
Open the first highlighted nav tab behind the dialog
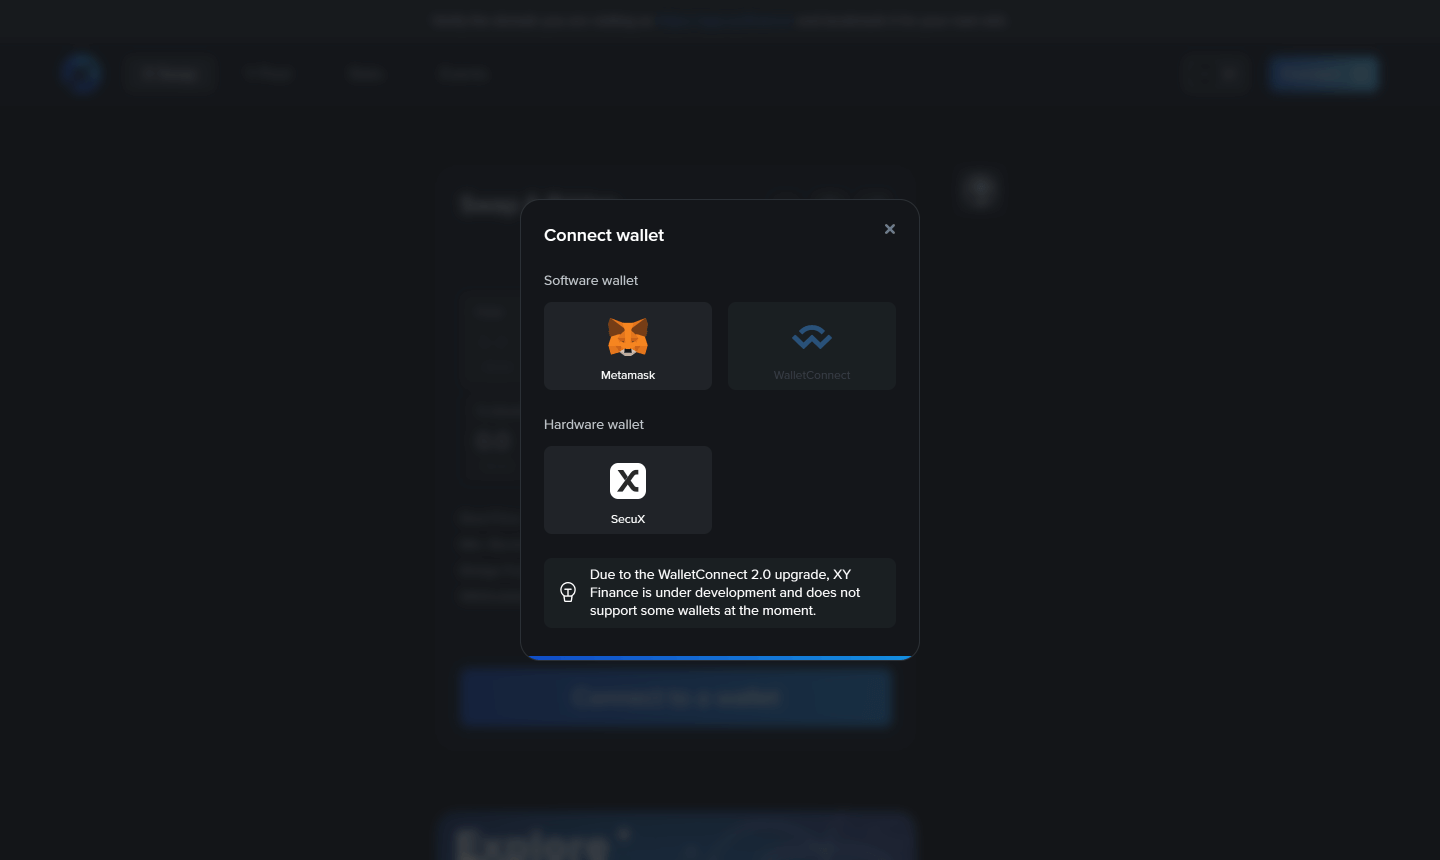[170, 74]
